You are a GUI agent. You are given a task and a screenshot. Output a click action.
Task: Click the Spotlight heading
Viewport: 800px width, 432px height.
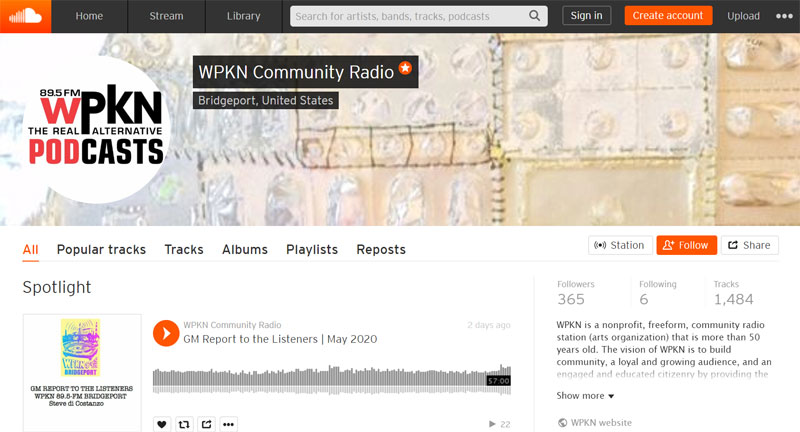click(x=57, y=287)
